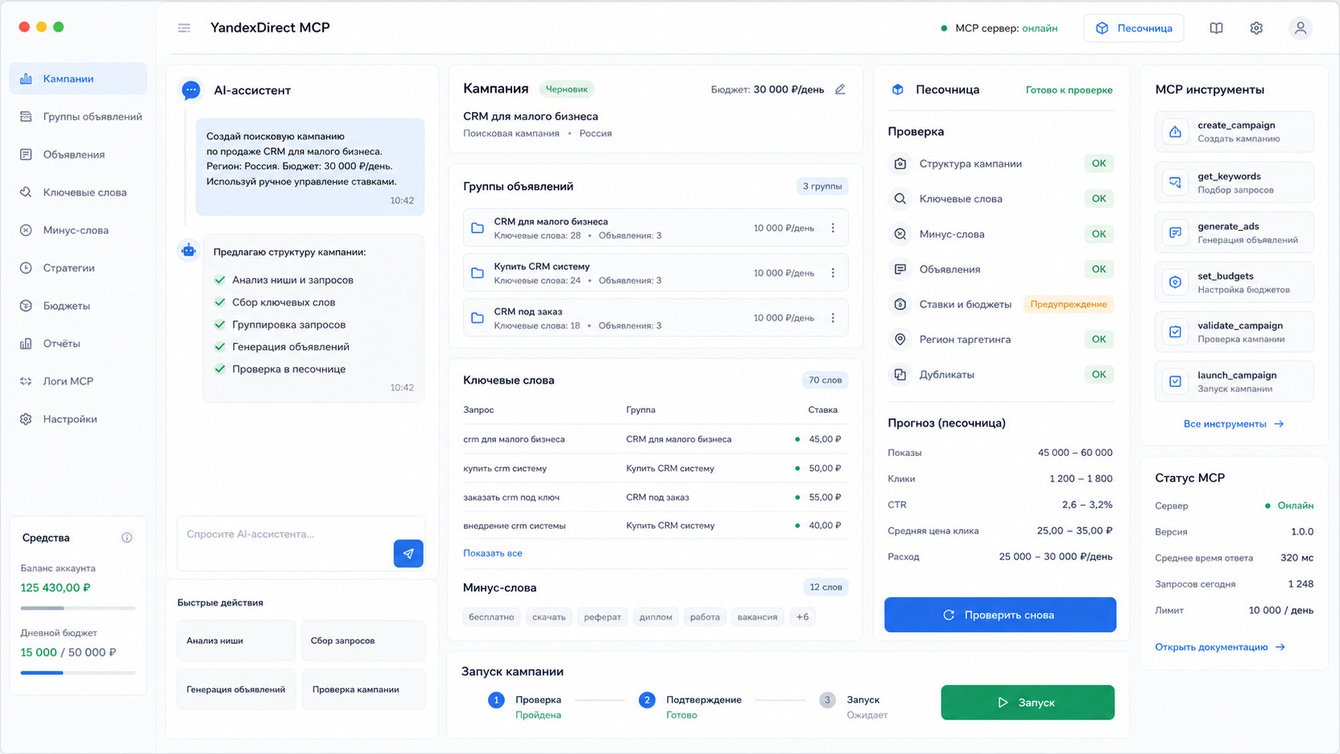
Task: Open options menu for Купить CRM систему group
Action: click(833, 273)
